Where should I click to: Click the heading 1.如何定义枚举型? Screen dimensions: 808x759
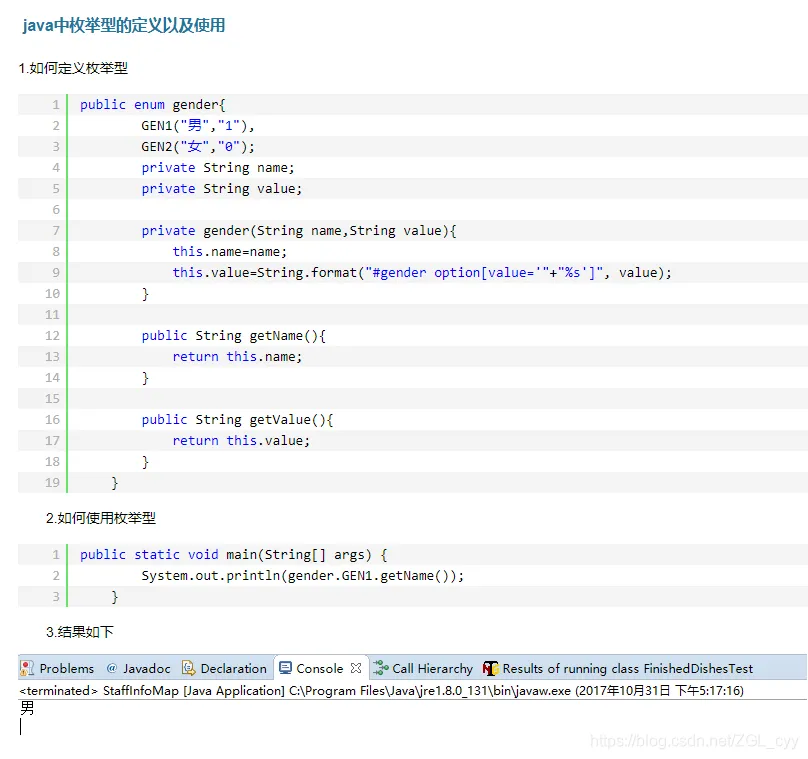pos(73,68)
